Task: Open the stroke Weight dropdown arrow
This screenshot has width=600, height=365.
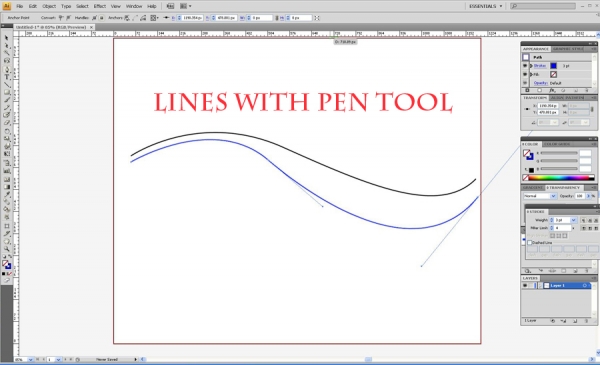Action: (573, 220)
